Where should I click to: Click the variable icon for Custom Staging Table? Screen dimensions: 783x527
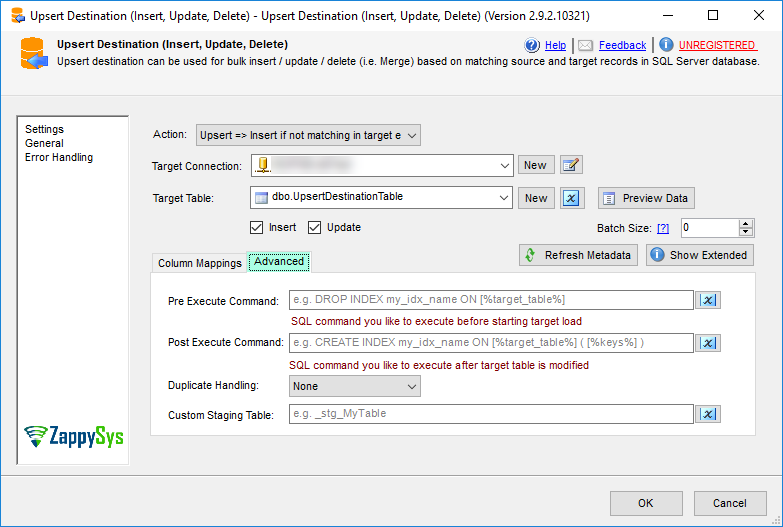tap(708, 414)
